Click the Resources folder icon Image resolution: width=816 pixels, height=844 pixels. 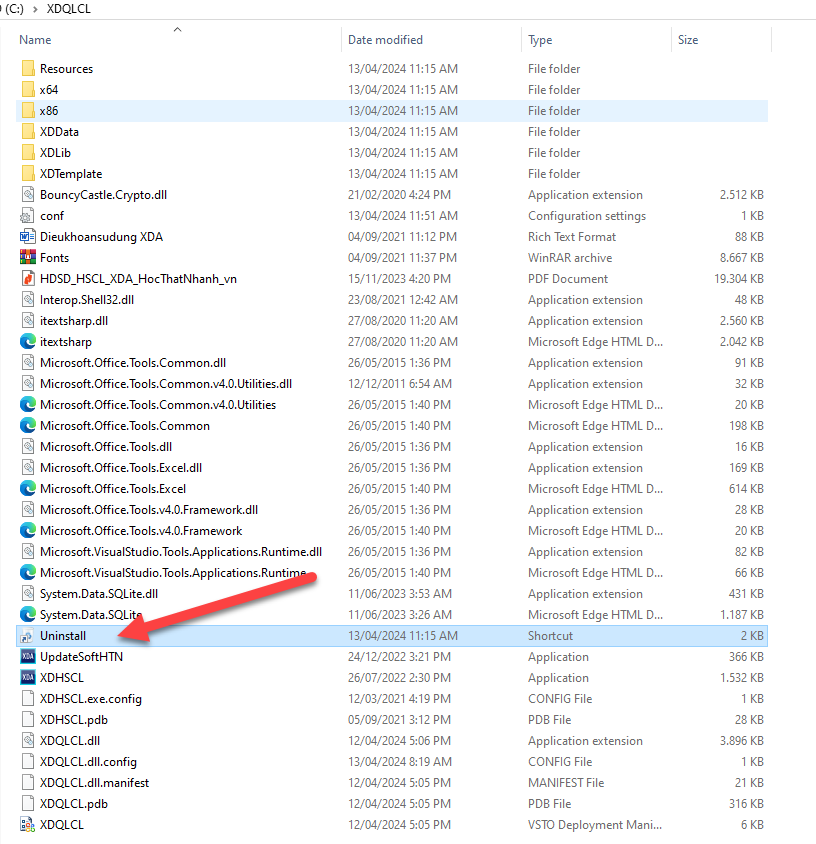coord(28,68)
